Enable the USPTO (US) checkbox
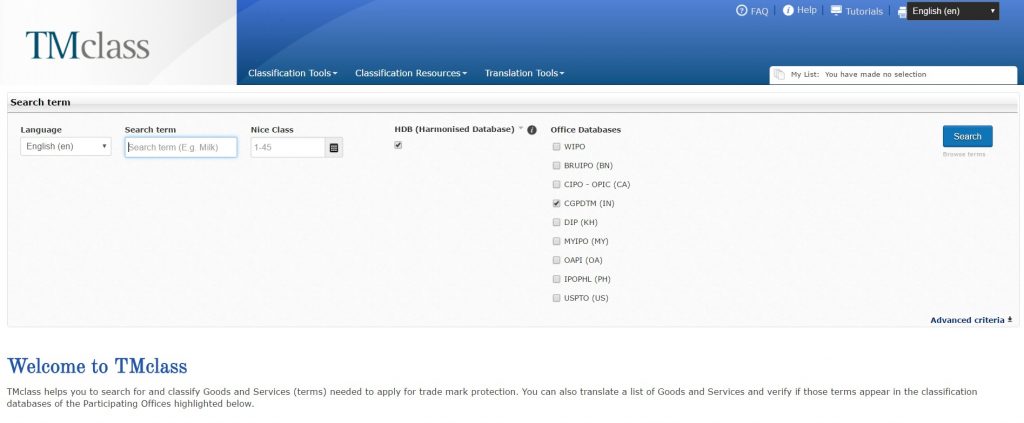 tap(557, 298)
